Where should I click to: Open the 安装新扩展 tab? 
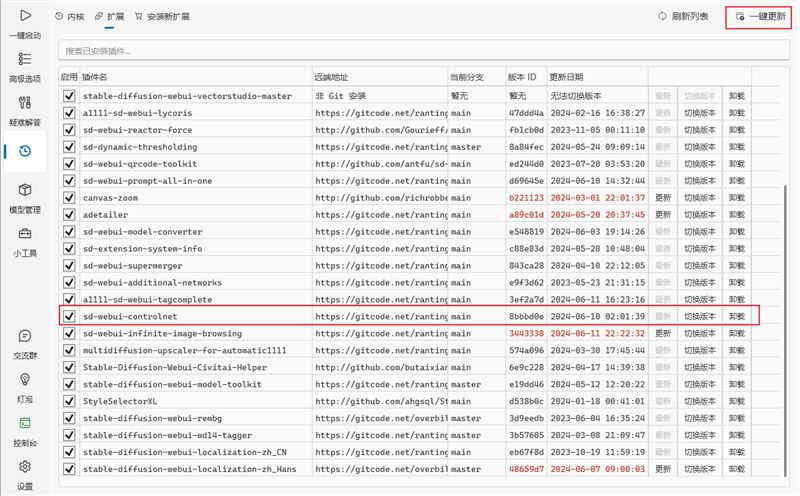[x=162, y=16]
